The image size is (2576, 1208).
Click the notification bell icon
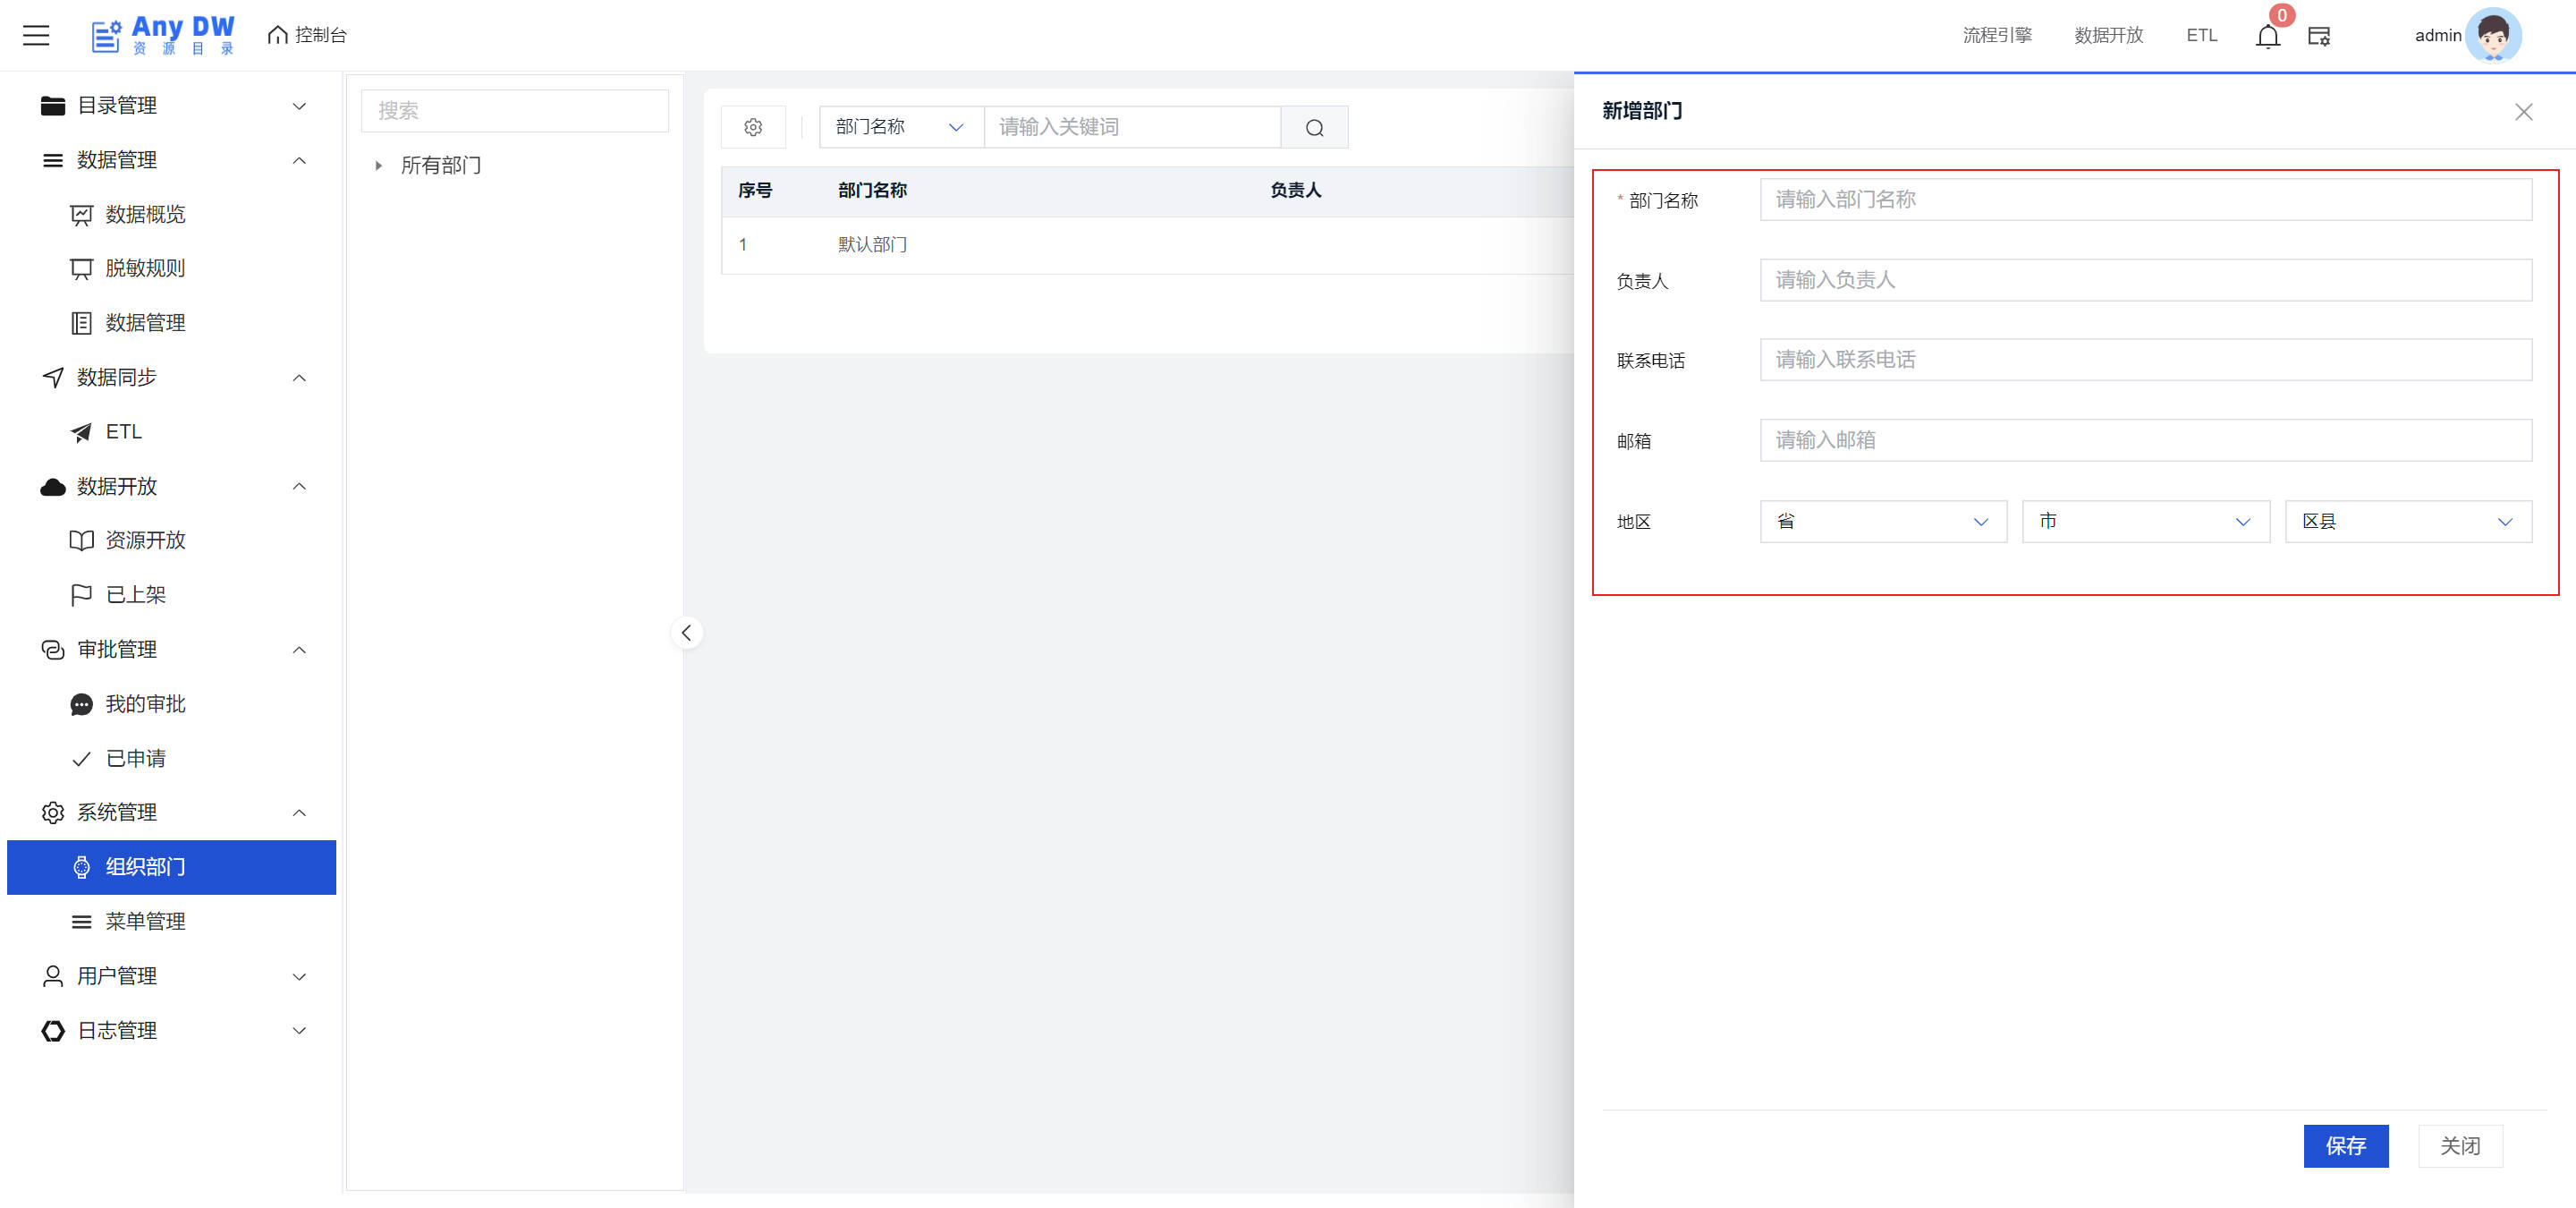(2267, 36)
